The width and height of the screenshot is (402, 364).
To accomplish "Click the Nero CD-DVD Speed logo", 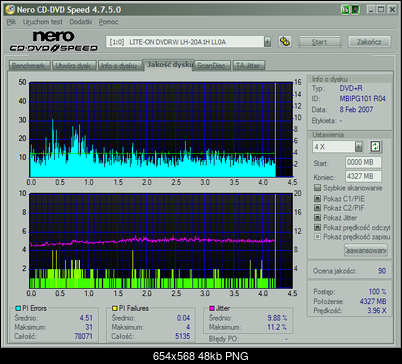I will [x=54, y=41].
